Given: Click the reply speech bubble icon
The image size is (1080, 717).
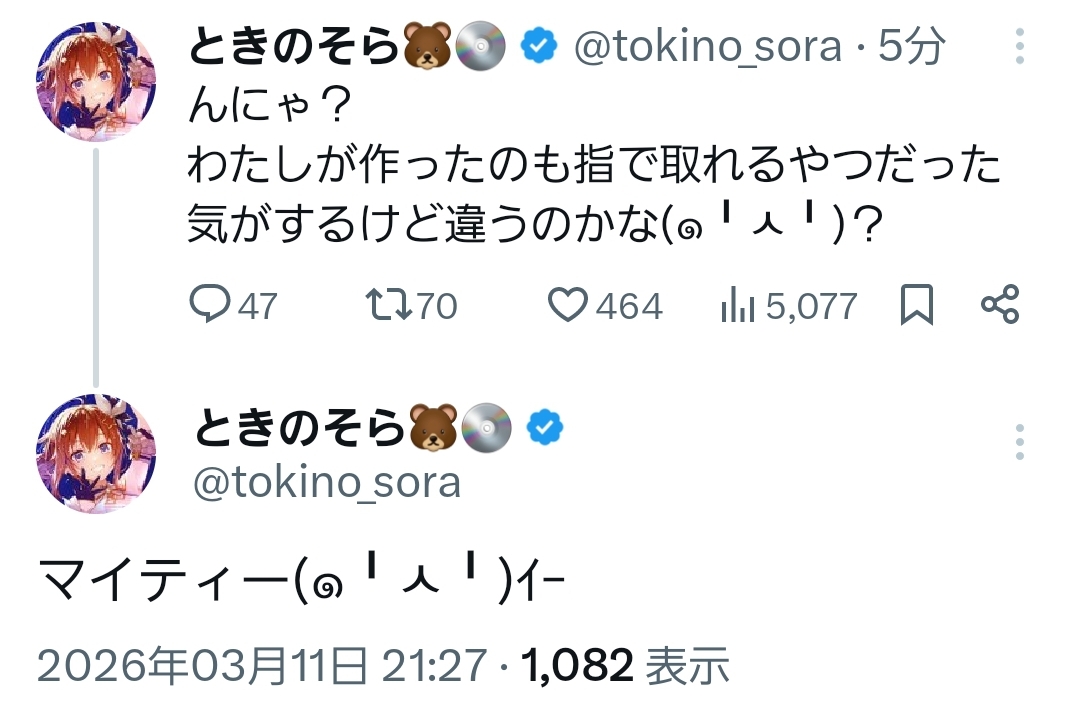Looking at the screenshot, I should [x=210, y=305].
